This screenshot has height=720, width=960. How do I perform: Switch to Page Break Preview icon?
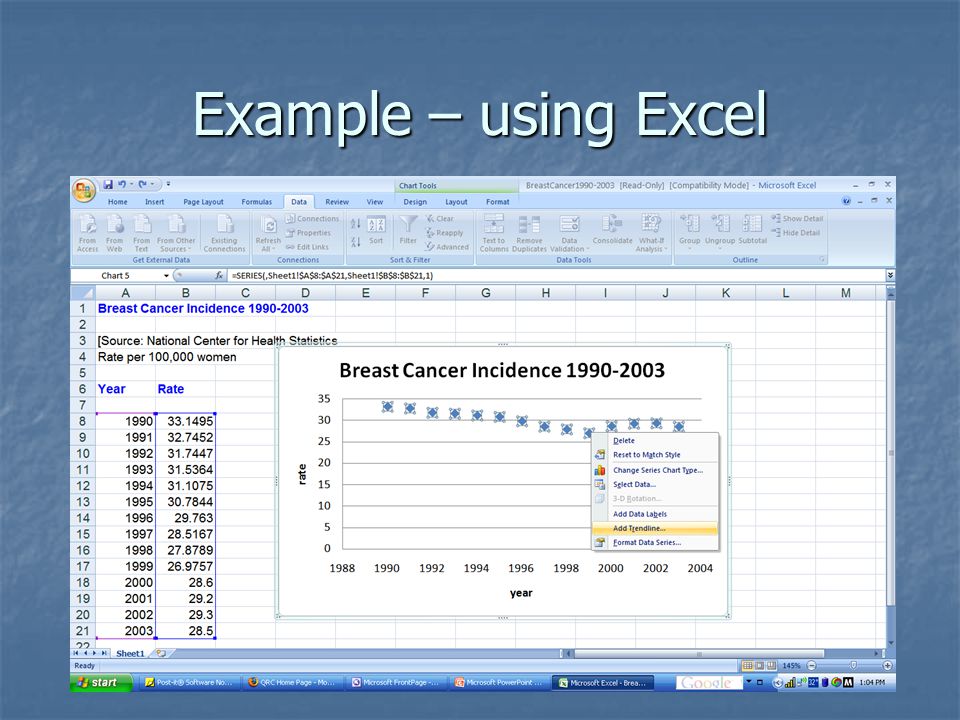(x=771, y=666)
